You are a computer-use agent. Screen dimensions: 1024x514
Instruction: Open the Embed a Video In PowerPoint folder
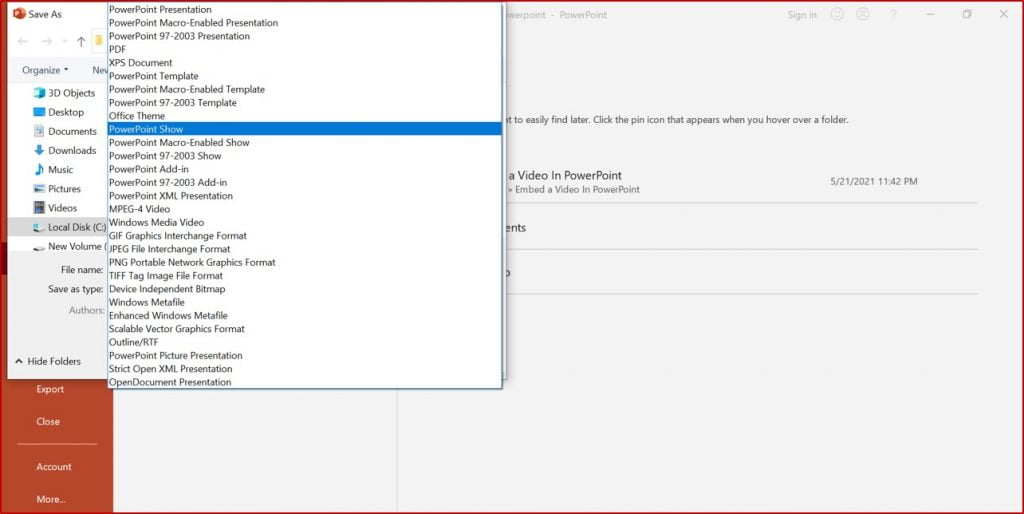click(741, 182)
